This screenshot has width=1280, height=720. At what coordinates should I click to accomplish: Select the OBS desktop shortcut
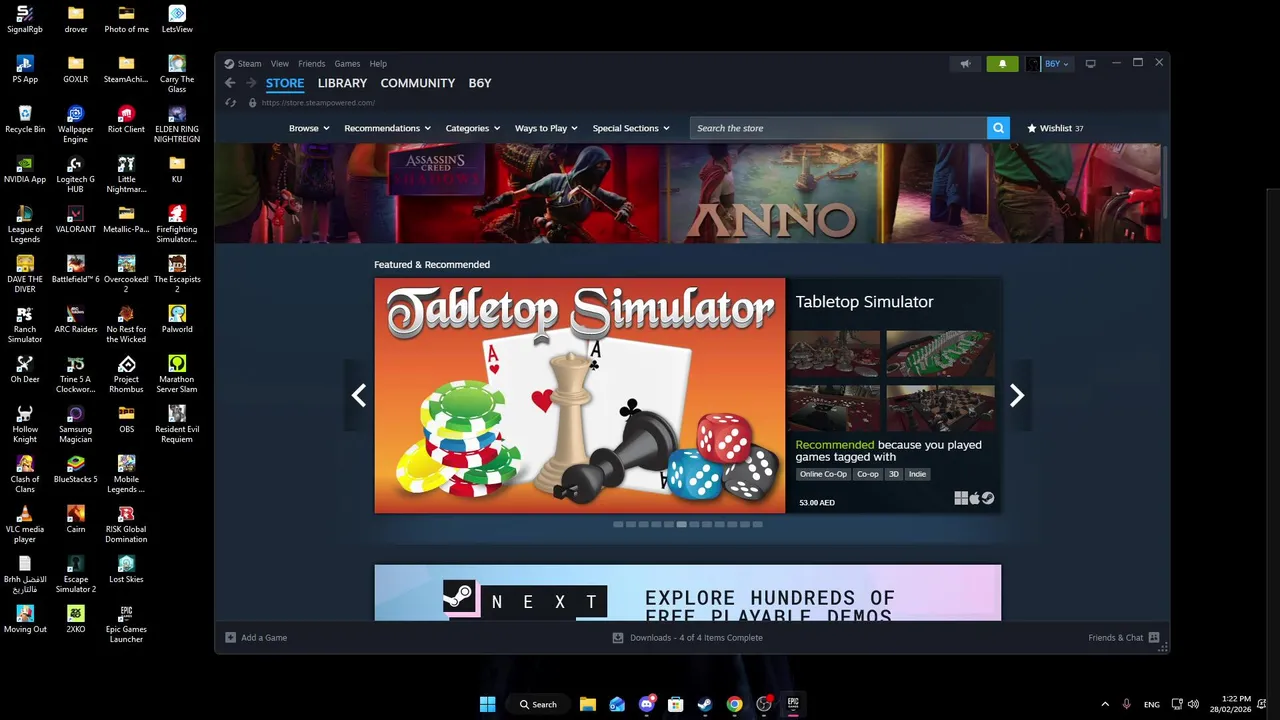(126, 419)
